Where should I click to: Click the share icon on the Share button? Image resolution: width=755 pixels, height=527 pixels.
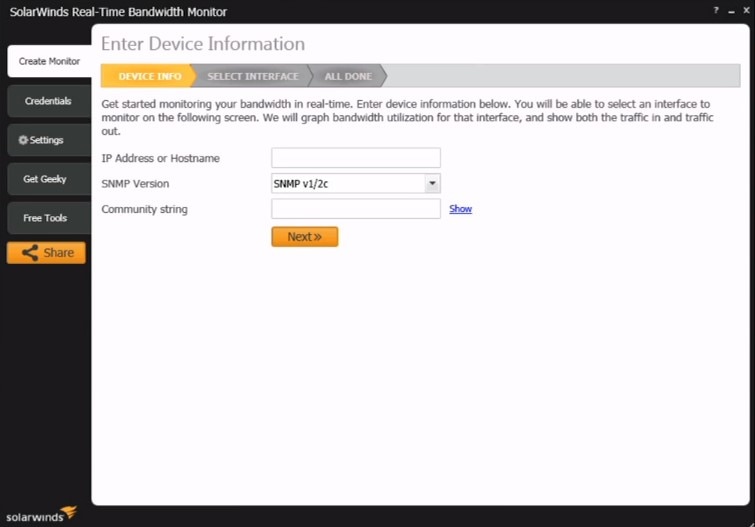pos(30,253)
